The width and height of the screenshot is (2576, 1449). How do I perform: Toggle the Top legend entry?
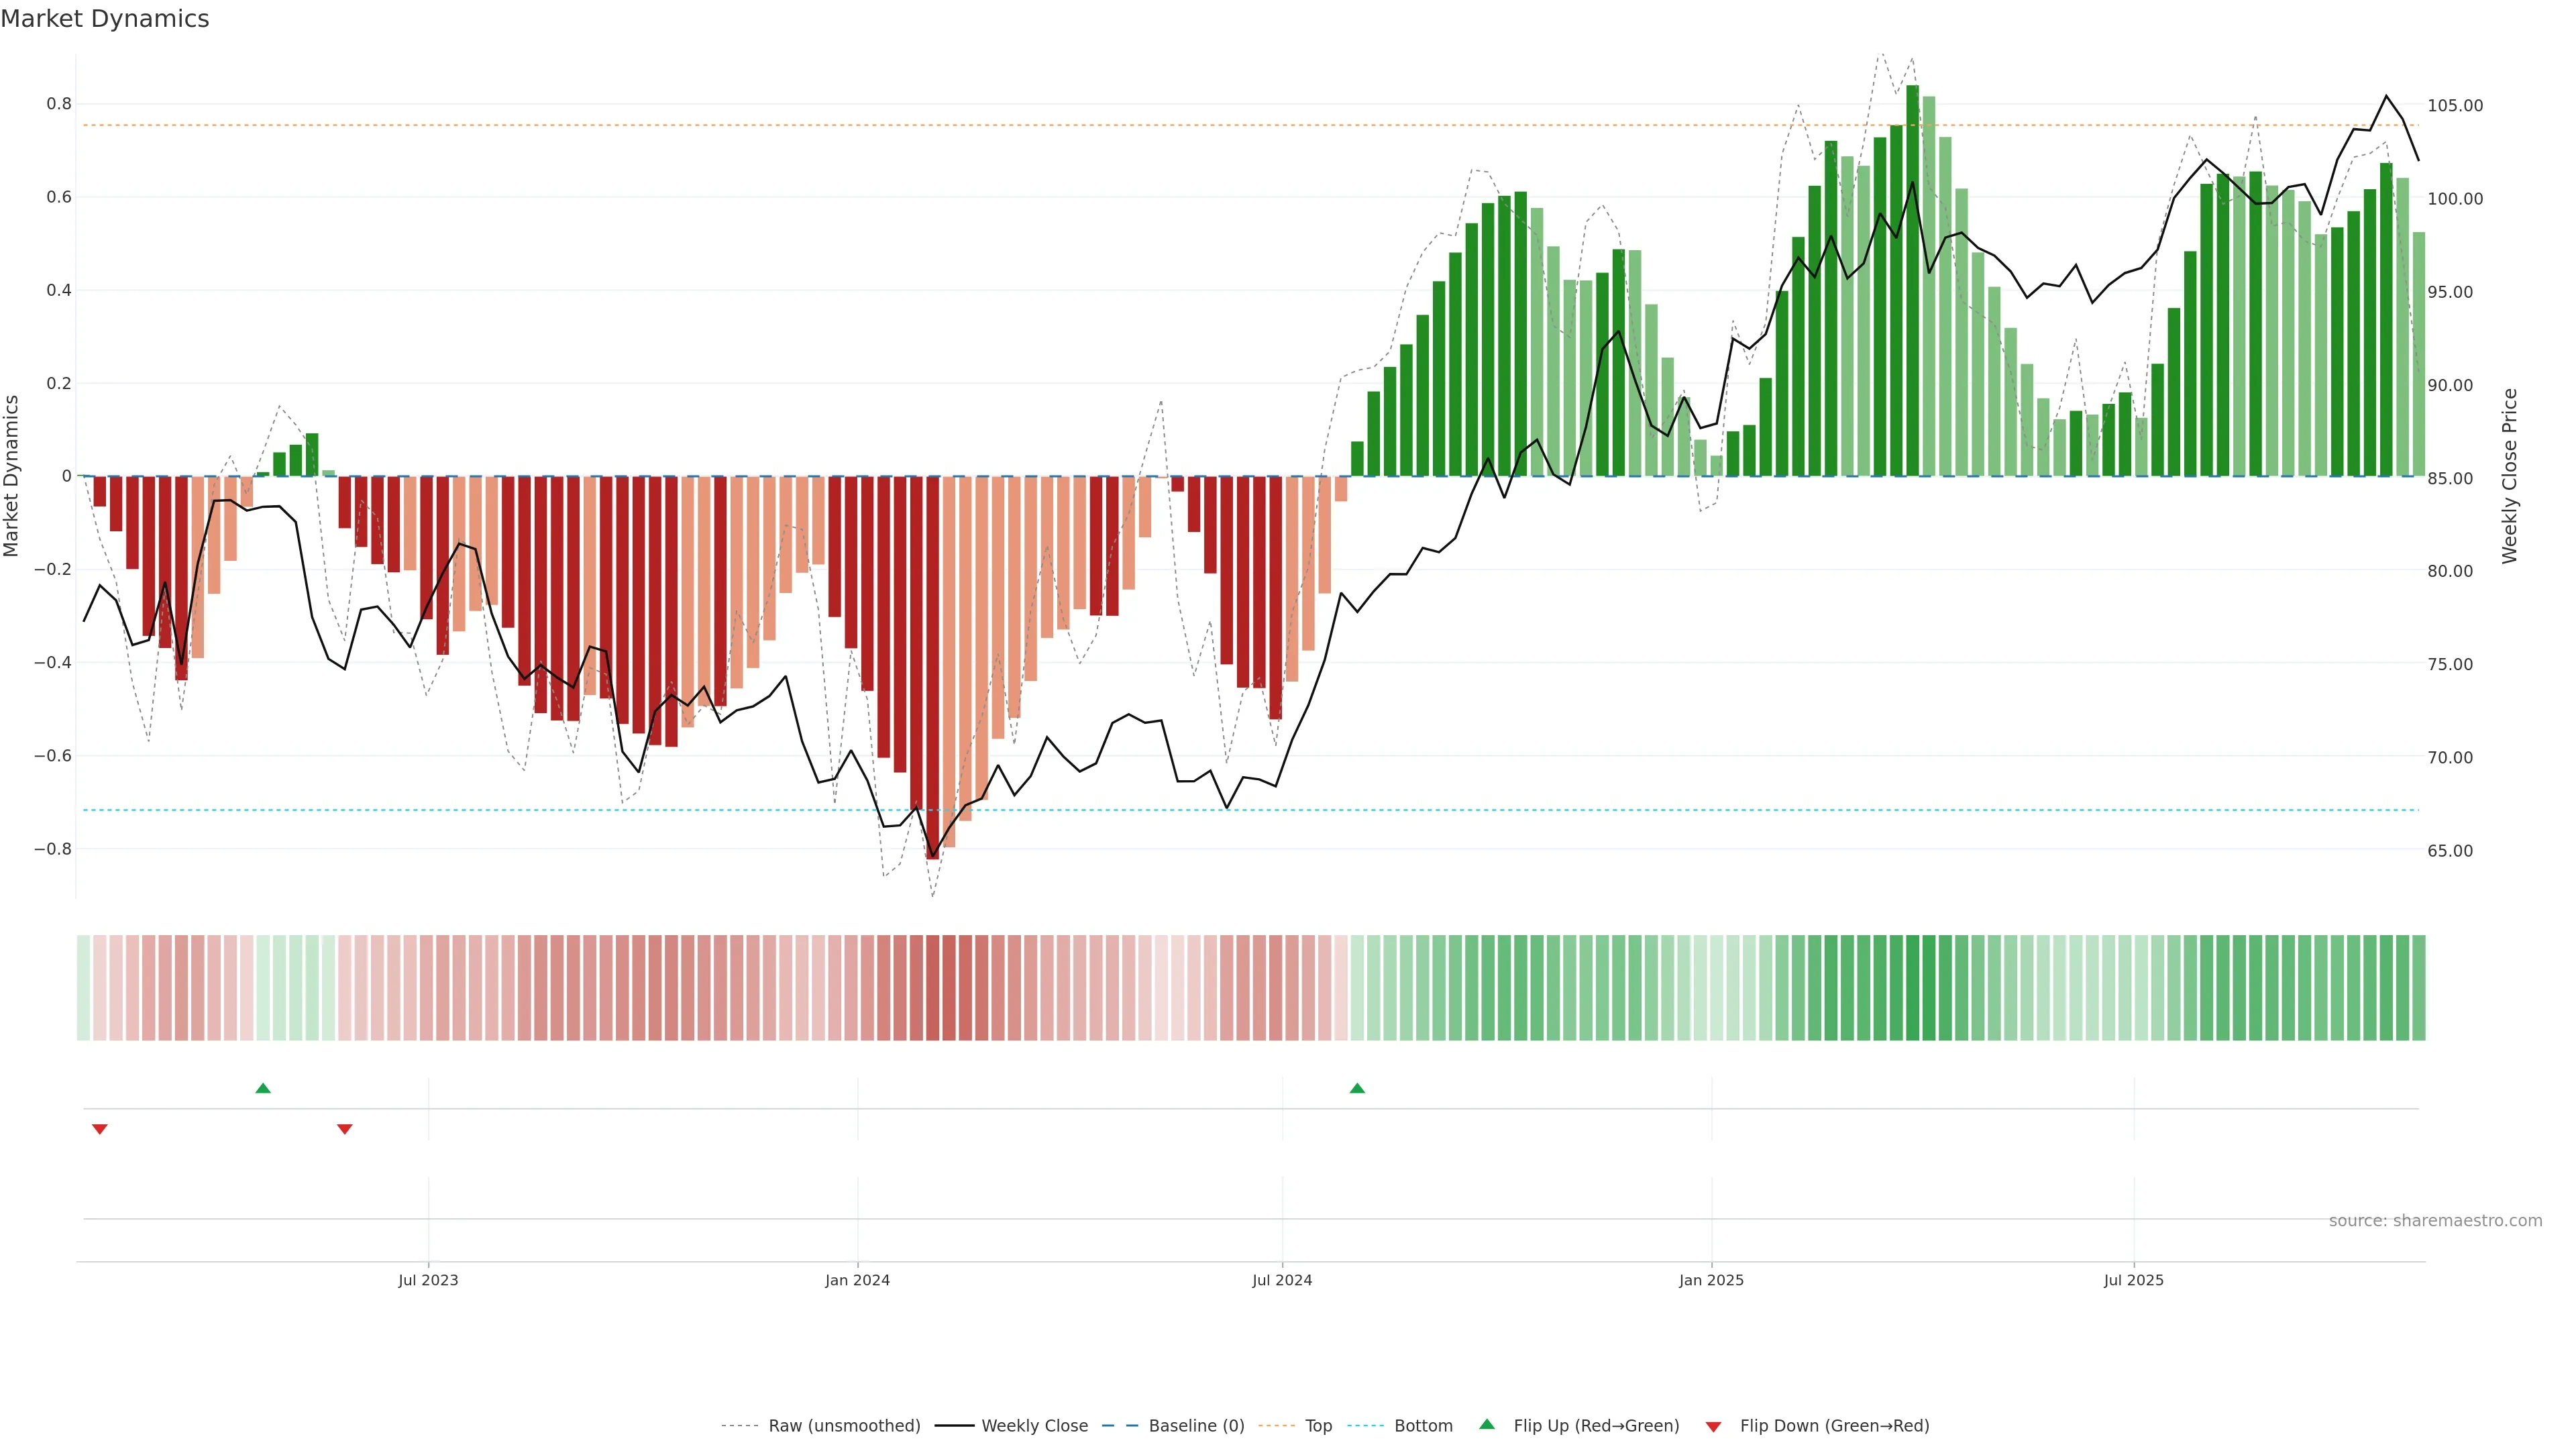coord(1318,1426)
